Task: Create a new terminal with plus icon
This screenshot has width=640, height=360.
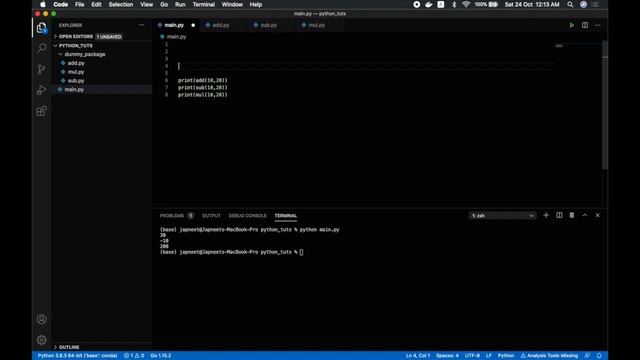Action: tap(546, 216)
